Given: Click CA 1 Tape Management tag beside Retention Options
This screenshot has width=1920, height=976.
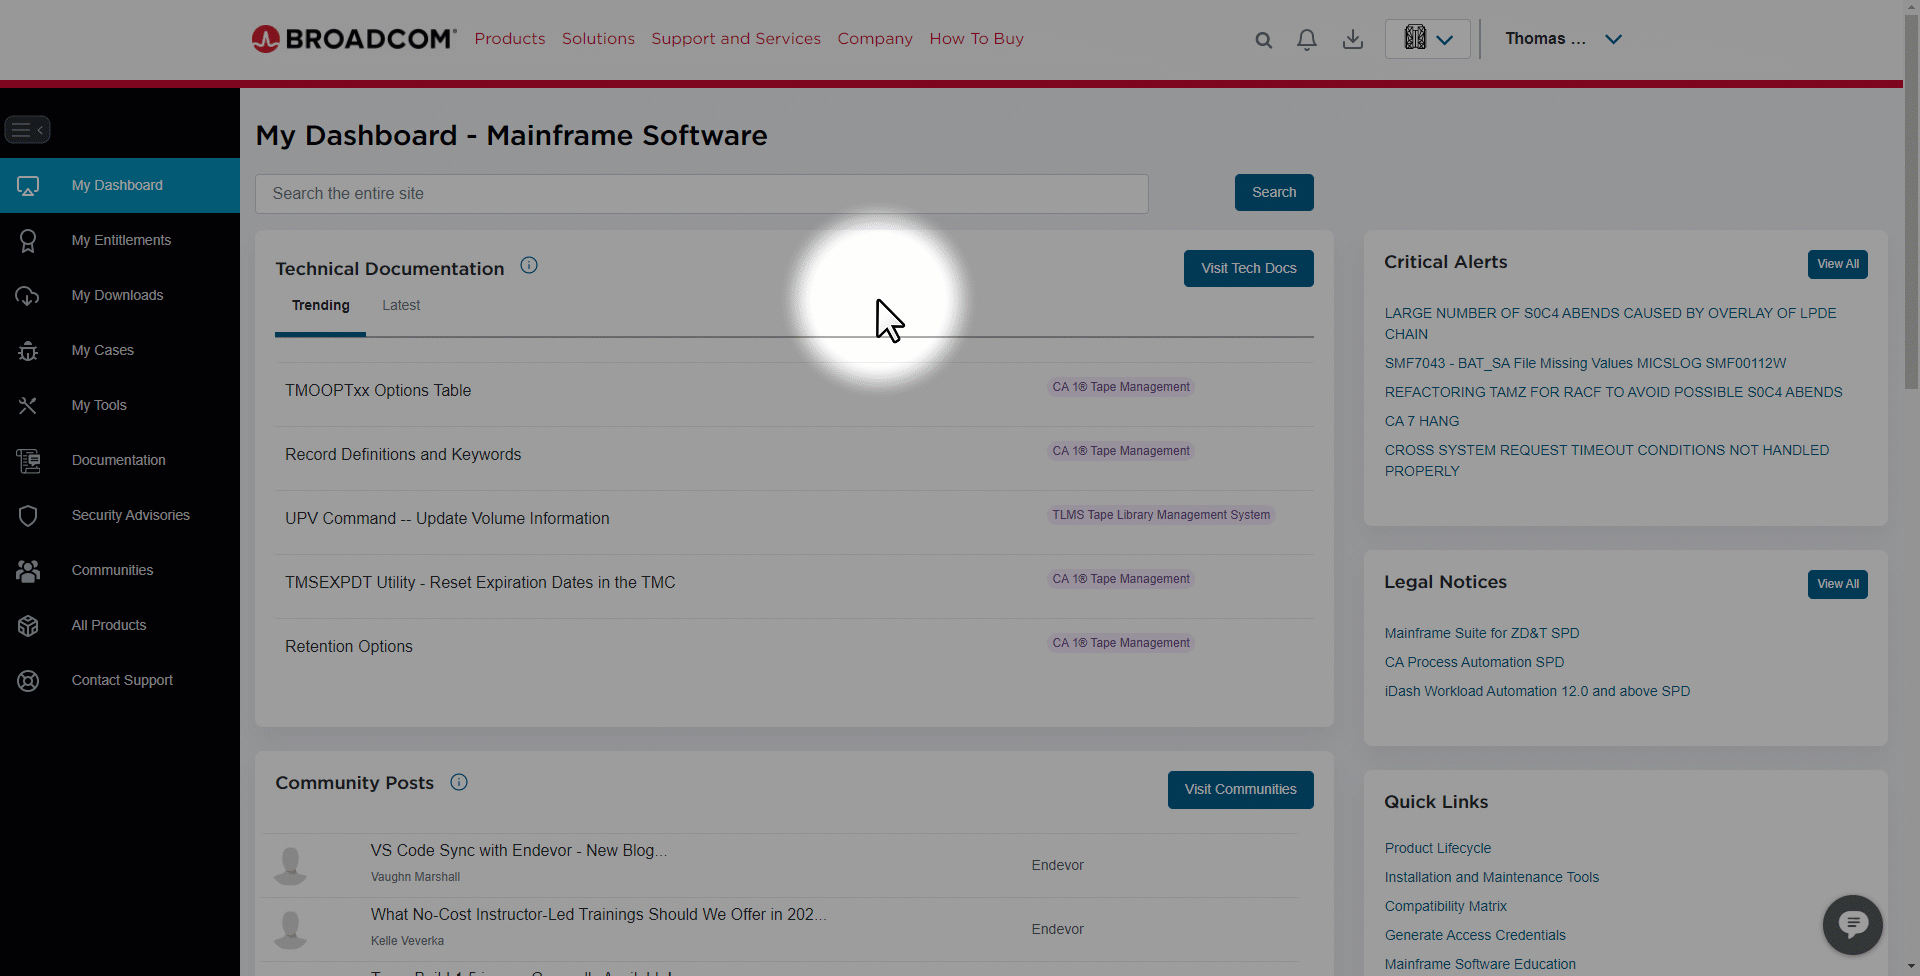Looking at the screenshot, I should coord(1121,644).
